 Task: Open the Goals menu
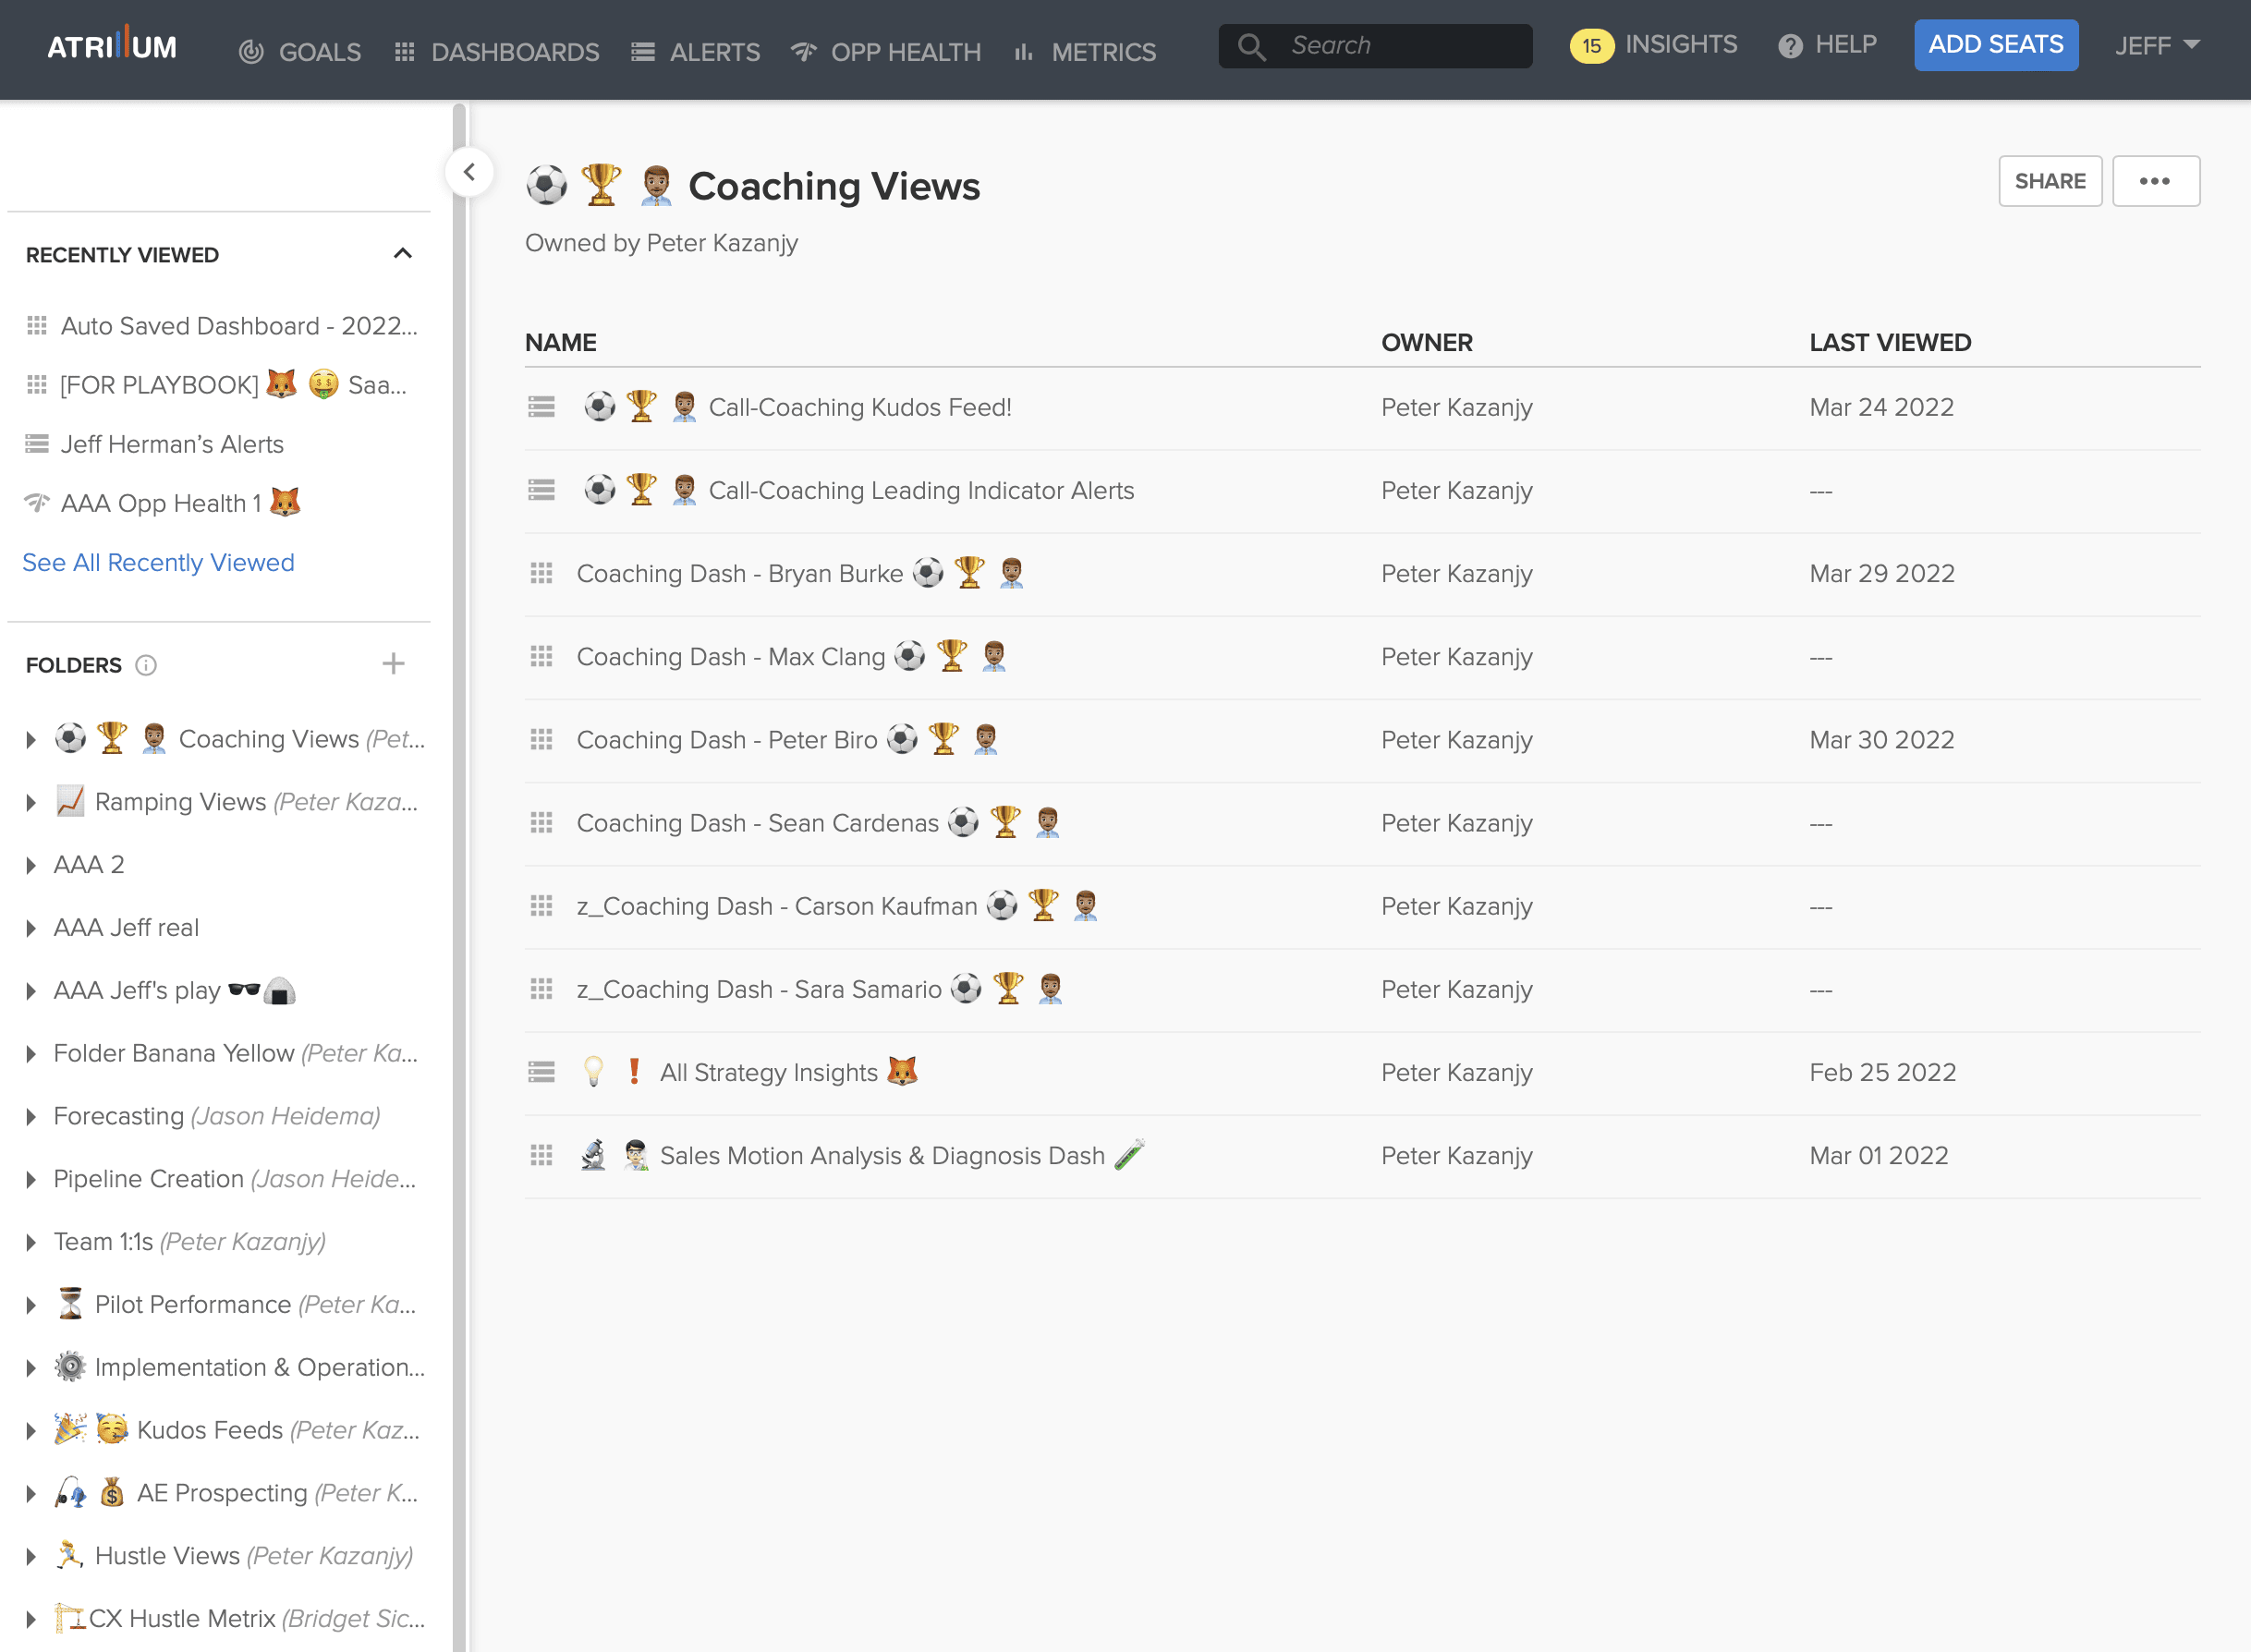pyautogui.click(x=300, y=51)
